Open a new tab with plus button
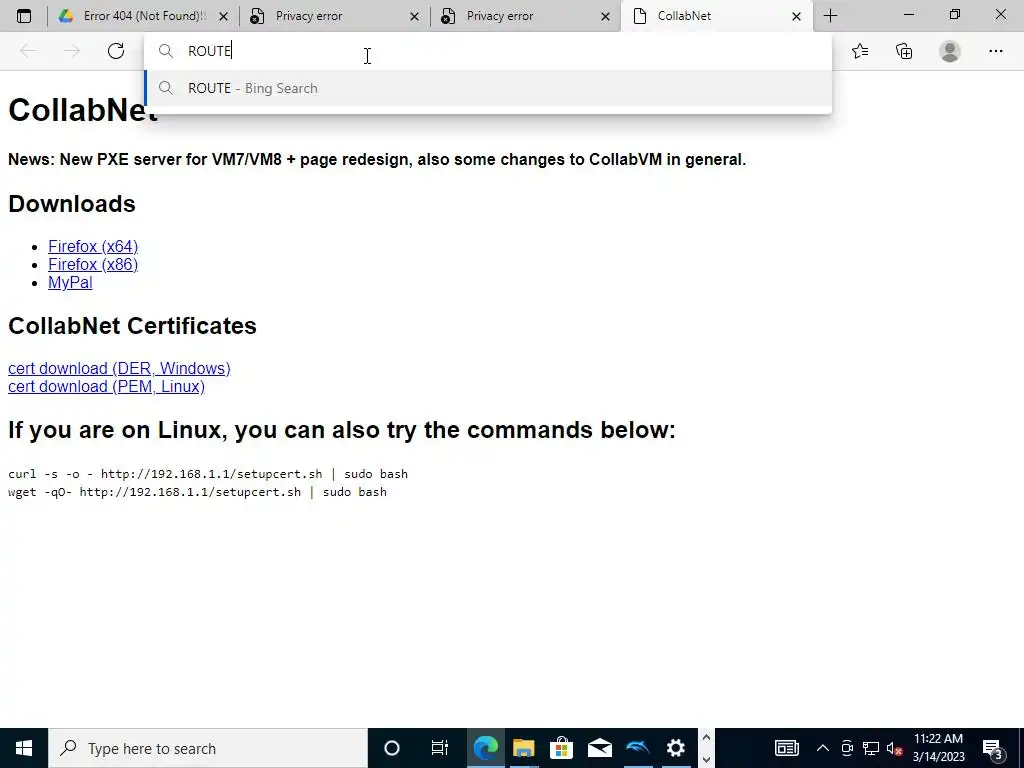 pyautogui.click(x=830, y=16)
